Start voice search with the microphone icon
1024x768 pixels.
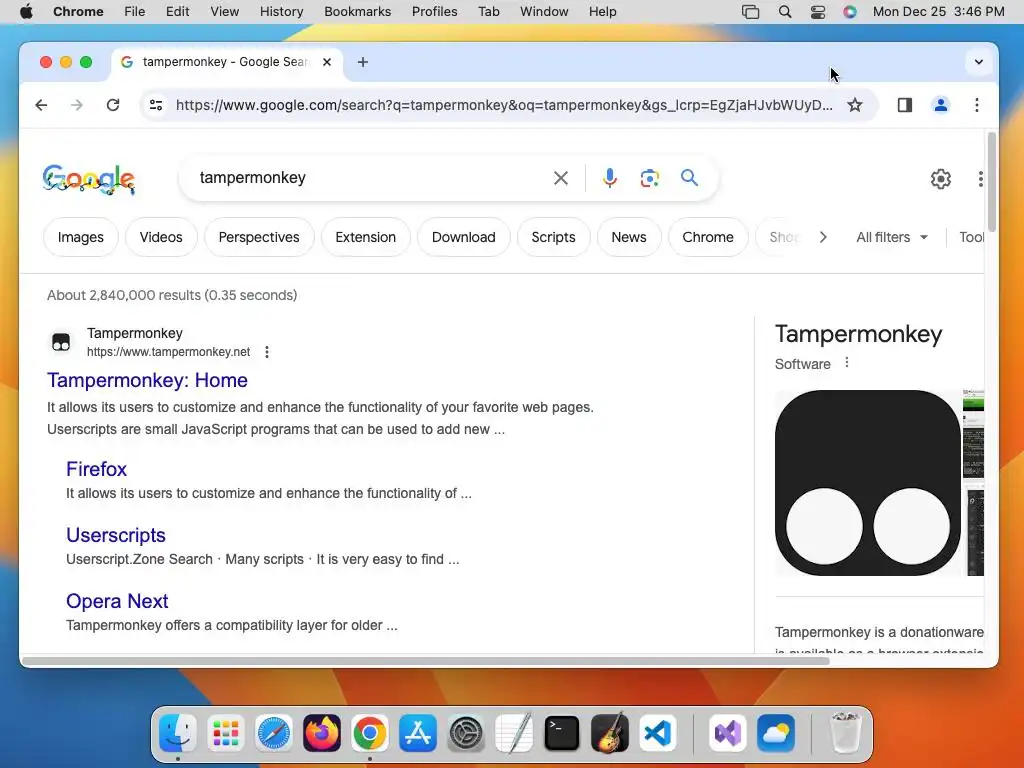(x=609, y=178)
